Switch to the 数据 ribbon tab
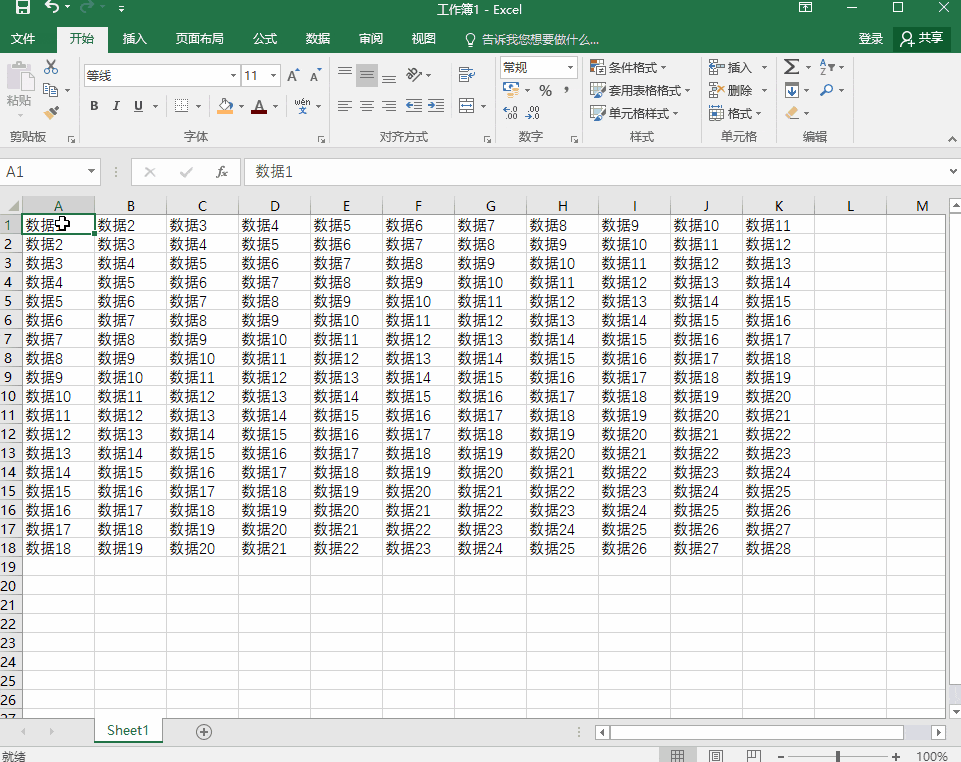 click(317, 39)
